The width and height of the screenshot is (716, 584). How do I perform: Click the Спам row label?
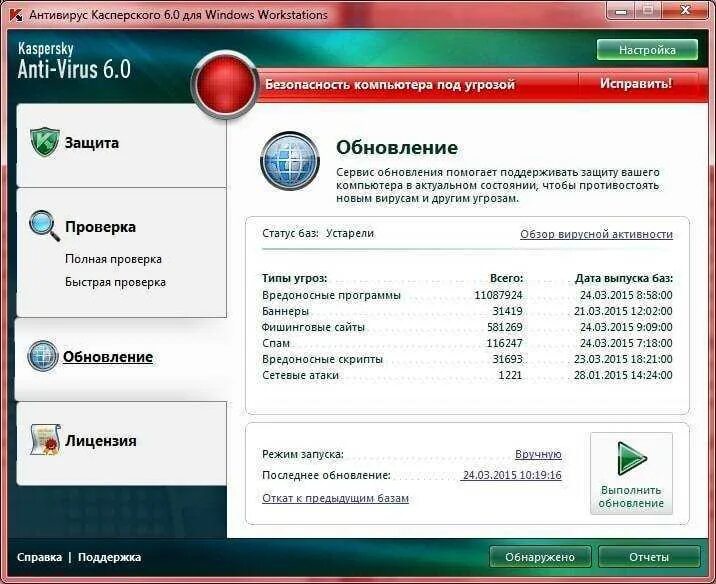[x=276, y=343]
